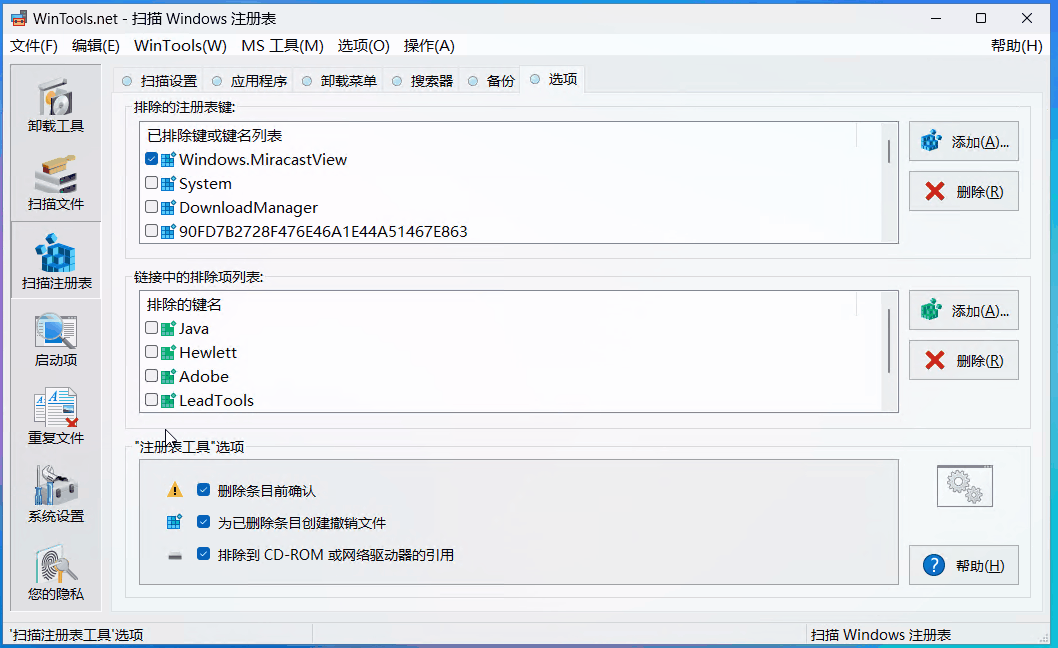Click the green icon beside Hewlett
This screenshot has width=1058, height=648.
(x=168, y=352)
